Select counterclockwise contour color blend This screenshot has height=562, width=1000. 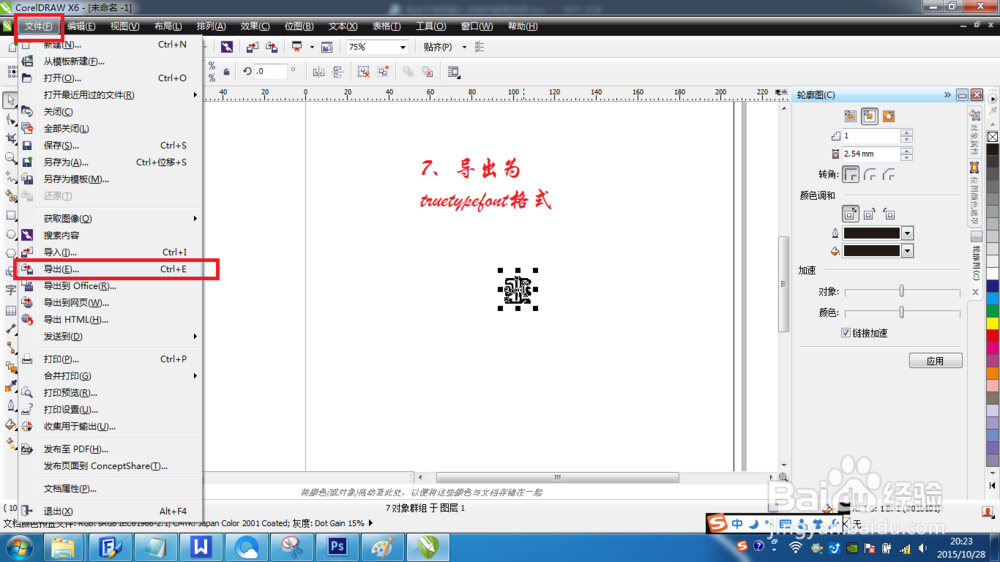click(888, 214)
